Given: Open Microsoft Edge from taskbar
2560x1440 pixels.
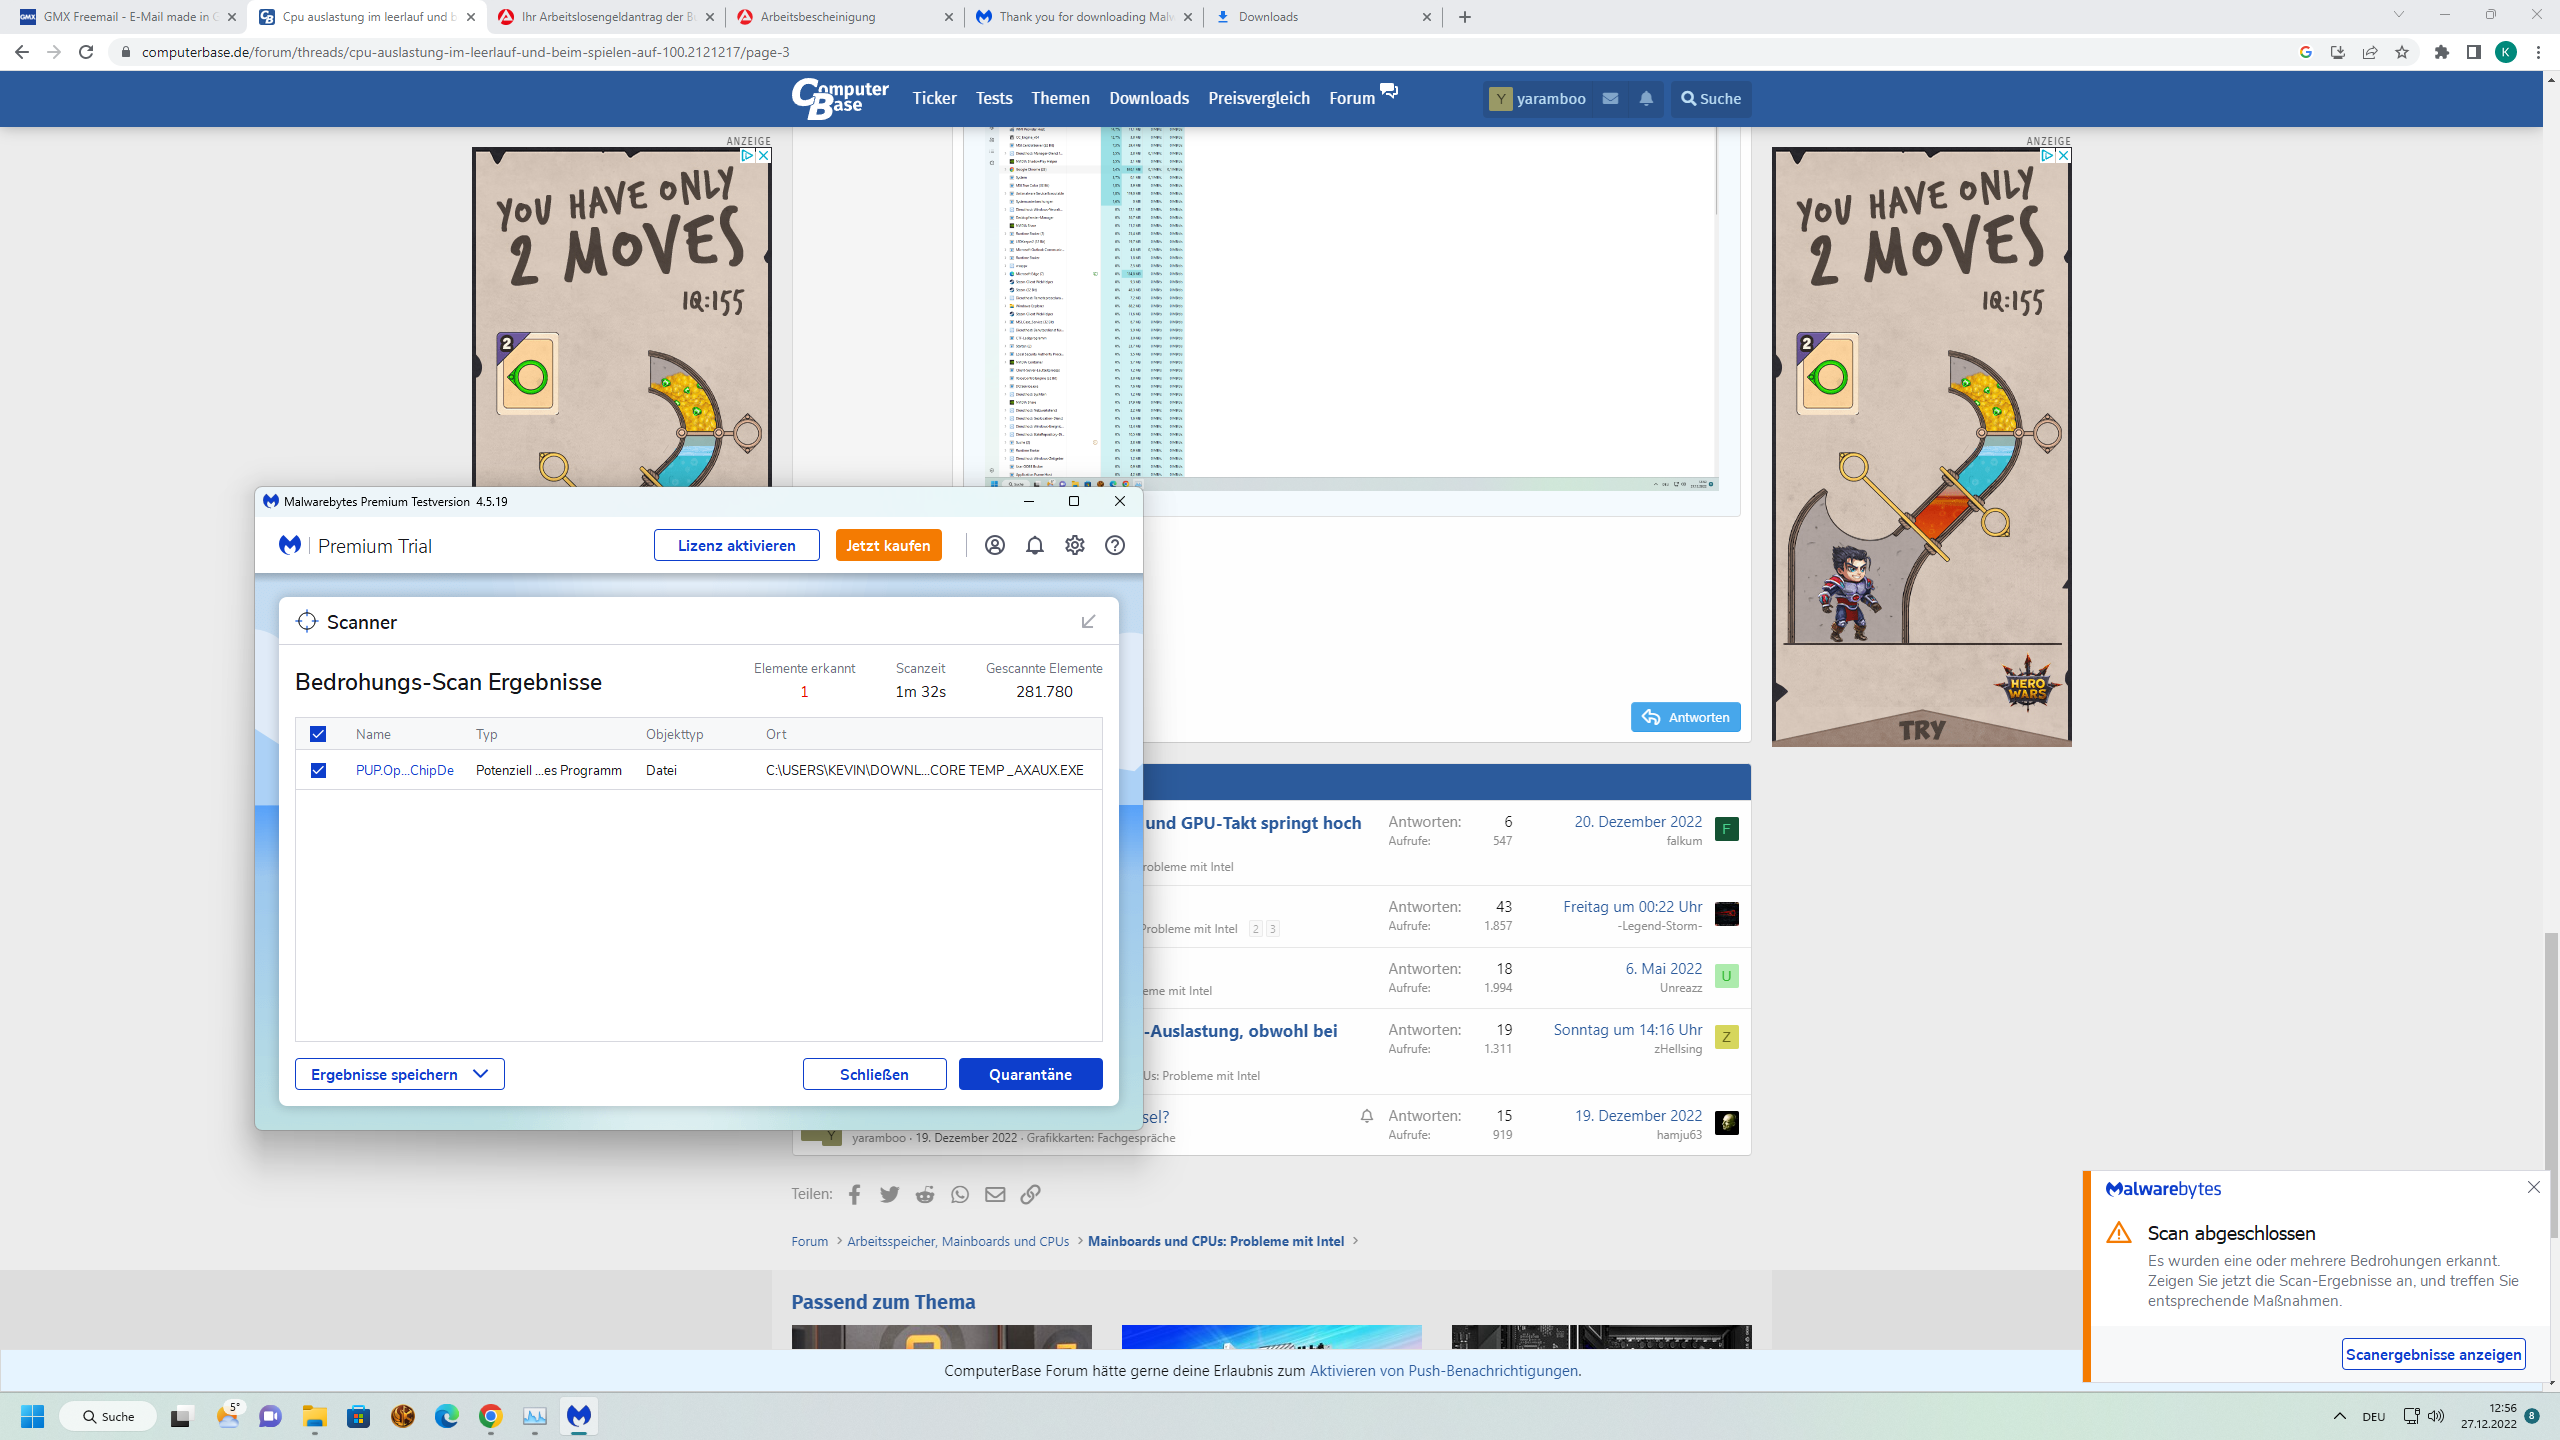Looking at the screenshot, I should point(446,1416).
